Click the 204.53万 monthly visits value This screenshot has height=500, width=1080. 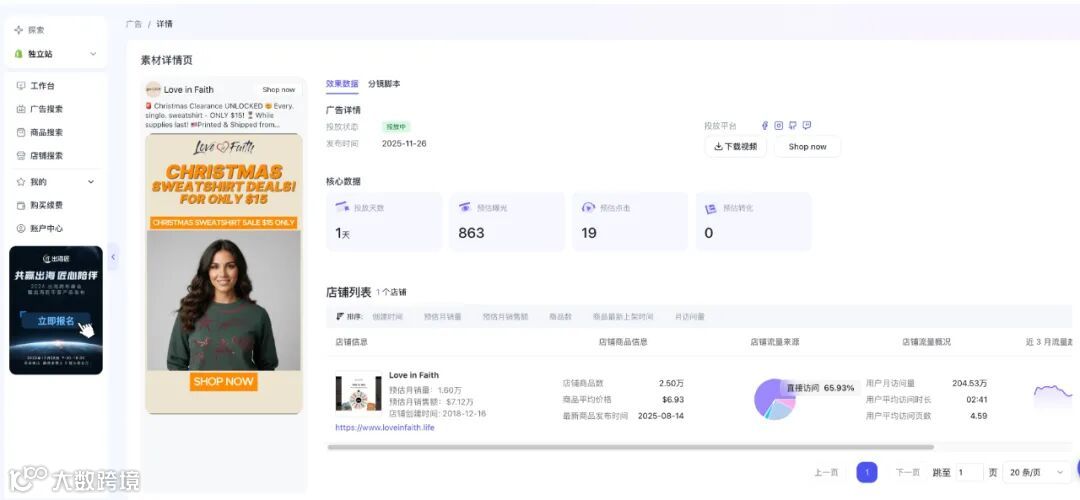pos(969,384)
